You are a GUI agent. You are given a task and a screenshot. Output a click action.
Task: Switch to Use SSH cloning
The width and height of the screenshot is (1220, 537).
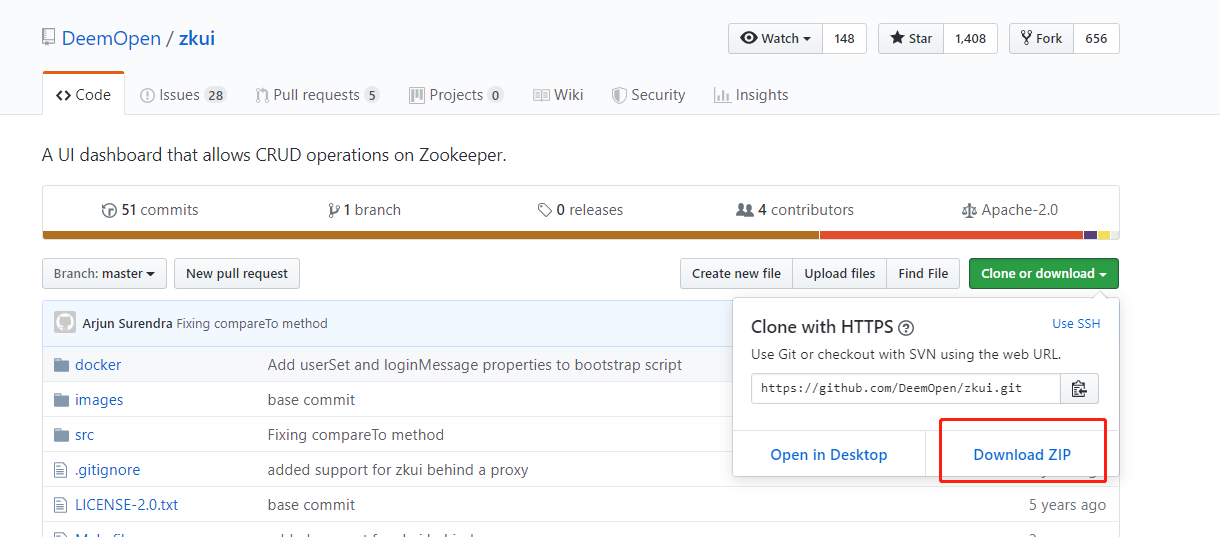[x=1076, y=324]
